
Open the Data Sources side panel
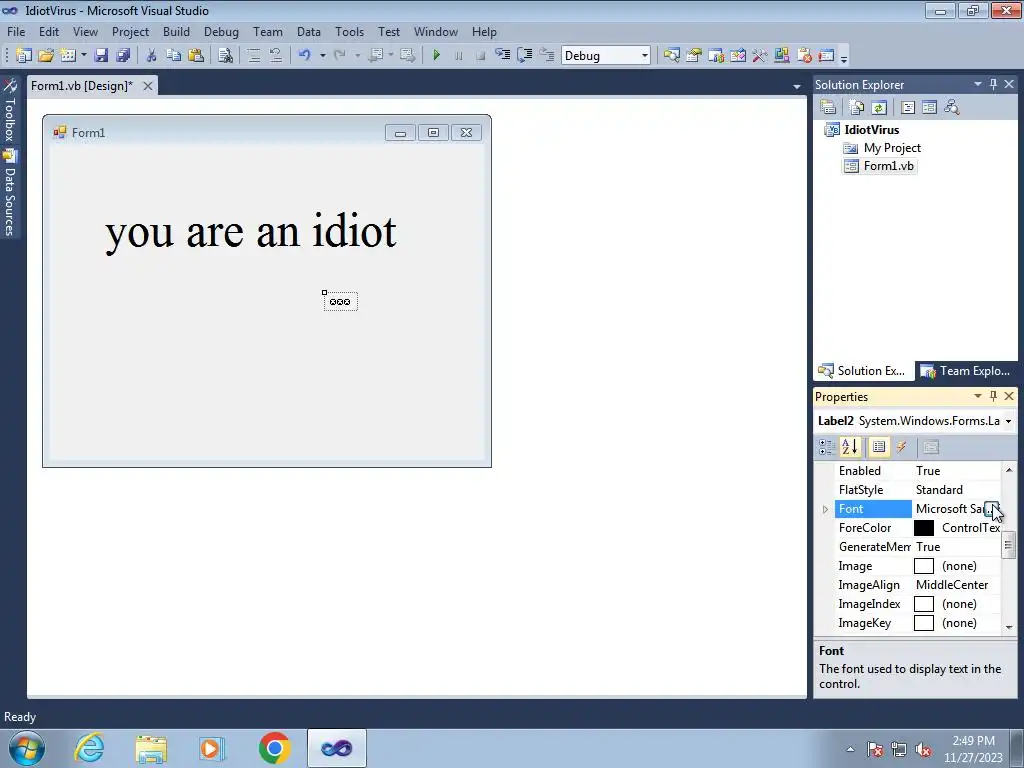click(x=10, y=193)
